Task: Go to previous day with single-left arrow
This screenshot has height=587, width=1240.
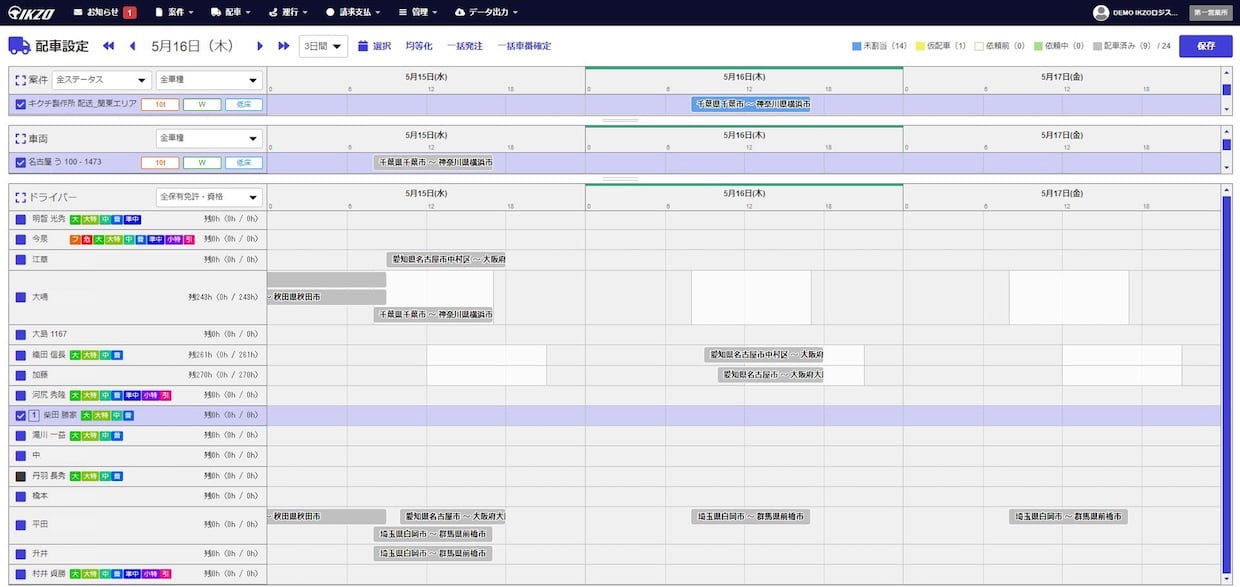Action: (133, 46)
